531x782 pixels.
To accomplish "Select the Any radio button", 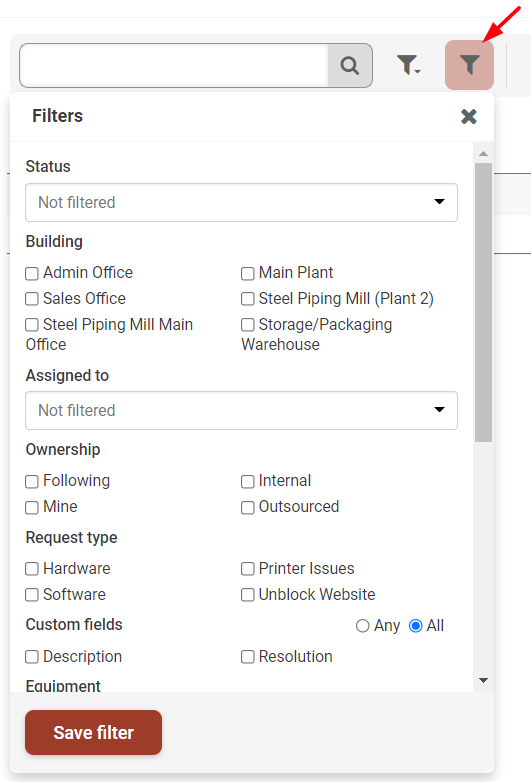I will (x=362, y=626).
